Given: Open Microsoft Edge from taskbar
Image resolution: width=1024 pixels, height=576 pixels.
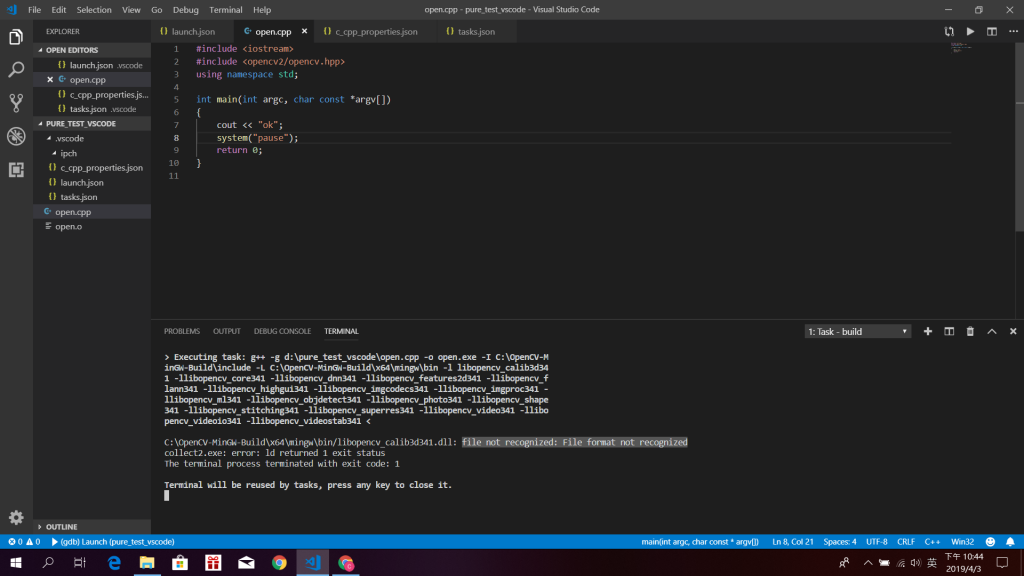Looking at the screenshot, I should (x=114, y=562).
